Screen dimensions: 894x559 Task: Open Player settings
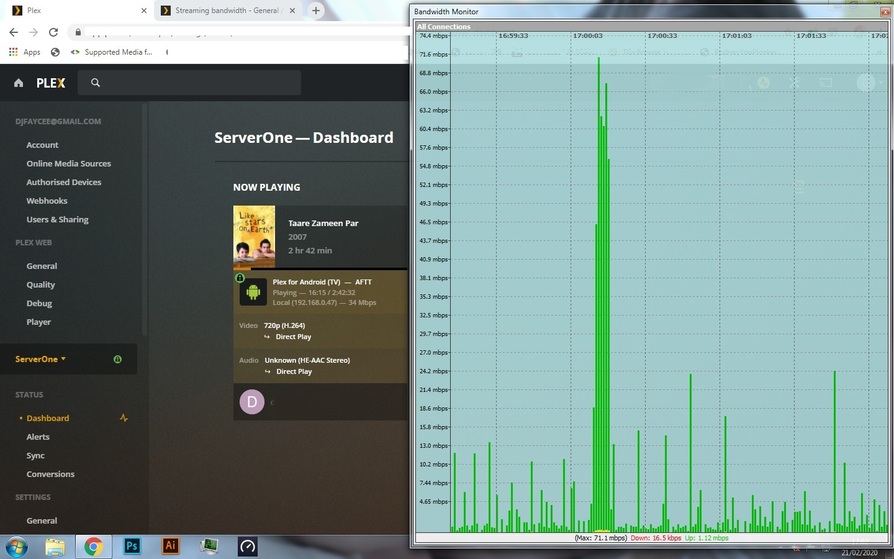pos(38,322)
